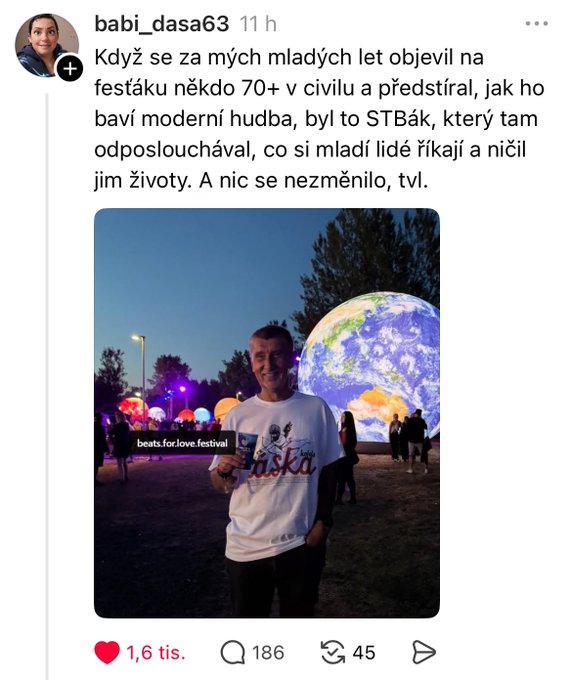Viewport: 572px width, 680px height.
Task: Open the babi_dasa63 username link
Action: [x=161, y=24]
